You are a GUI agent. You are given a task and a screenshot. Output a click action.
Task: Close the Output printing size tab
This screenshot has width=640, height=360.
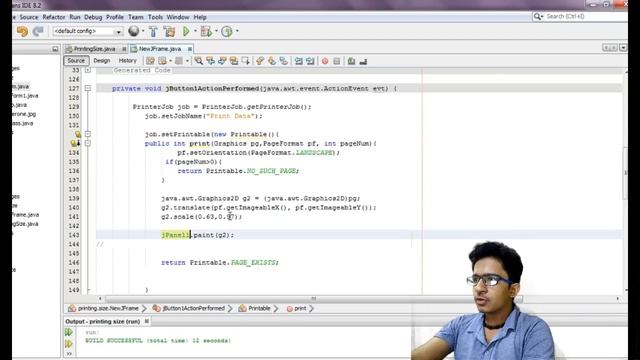pos(147,322)
